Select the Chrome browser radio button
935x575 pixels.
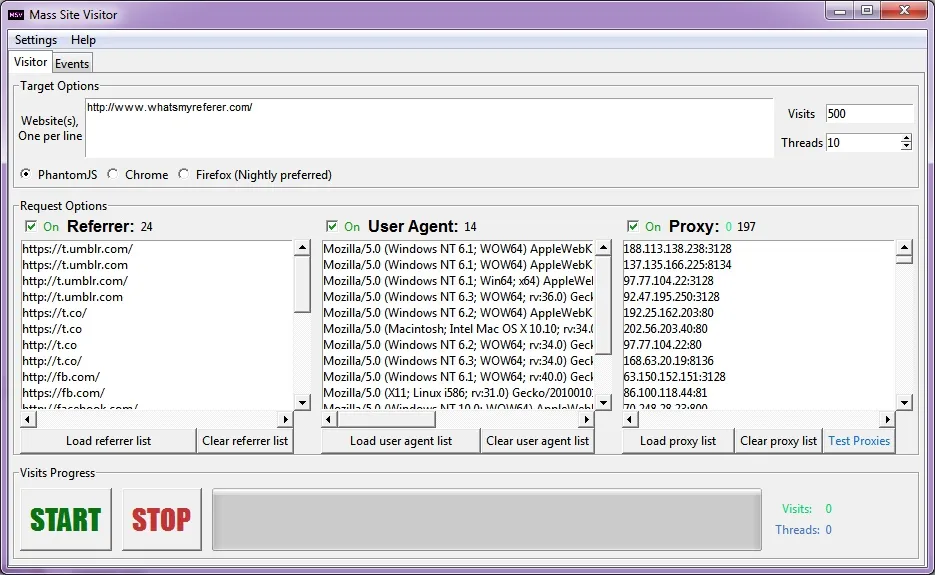[x=113, y=175]
